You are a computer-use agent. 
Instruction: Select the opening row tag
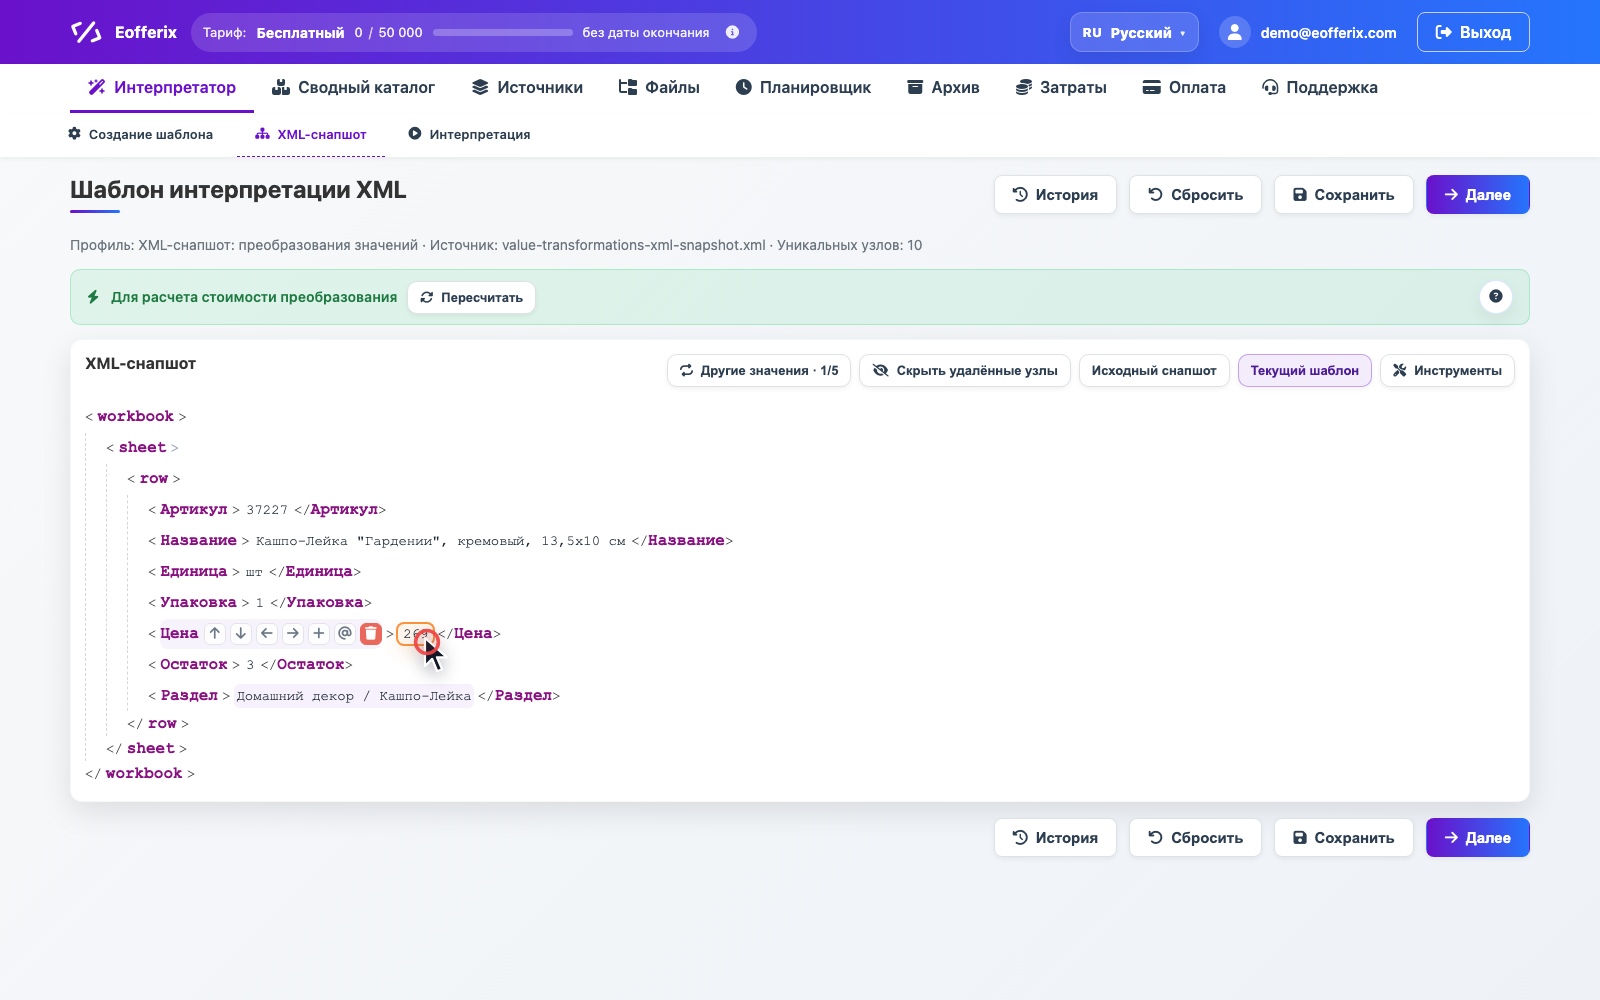[154, 478]
